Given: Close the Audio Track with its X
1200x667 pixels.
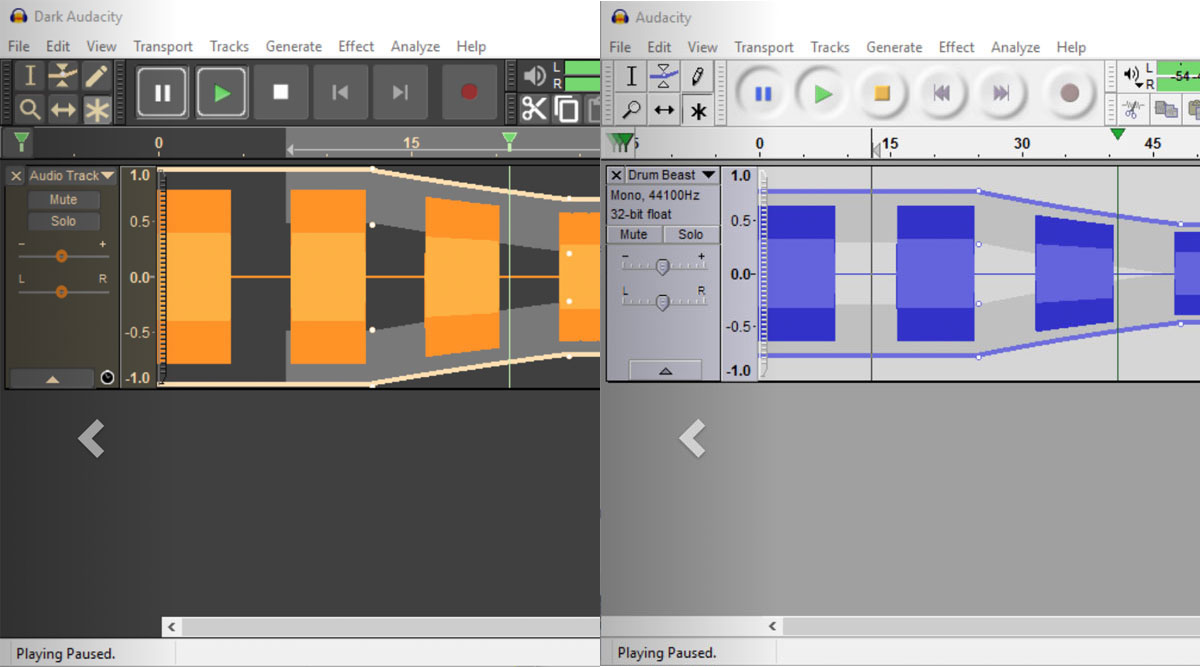Looking at the screenshot, I should pos(16,175).
